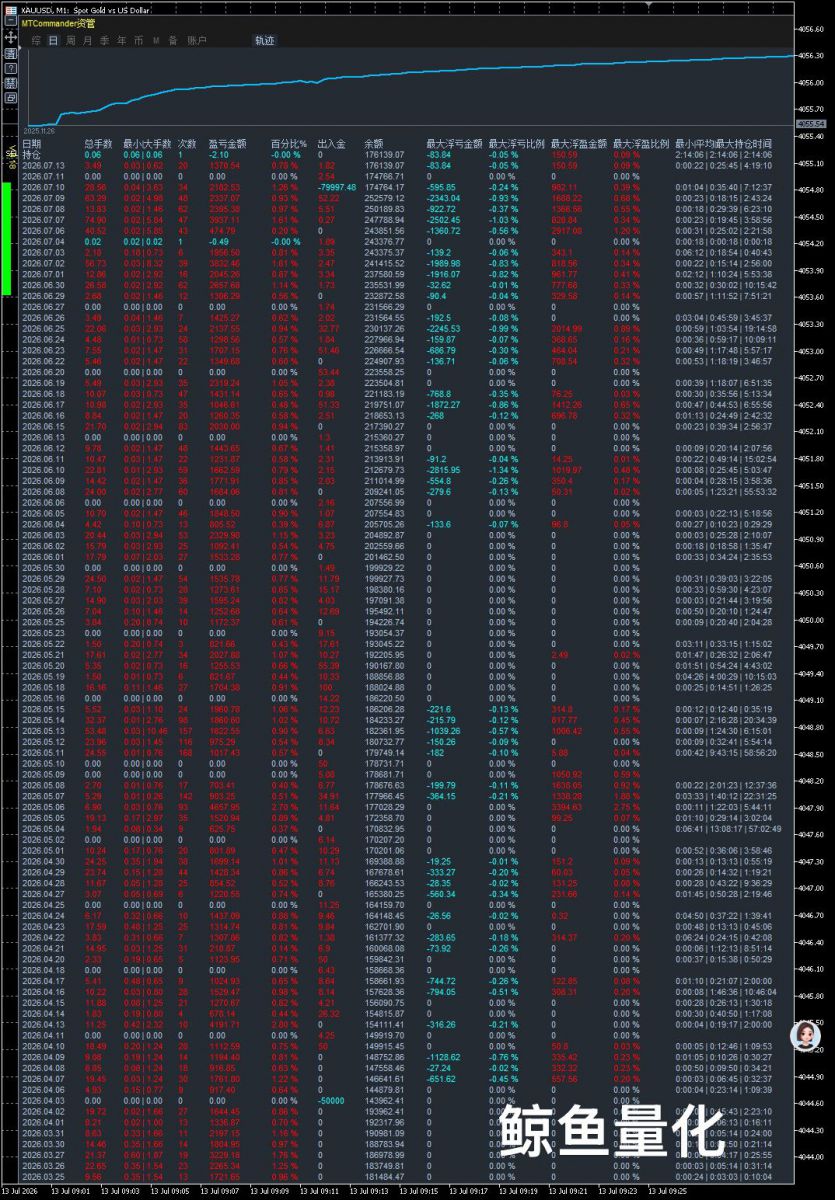Click the balance value 176139.07 in 持仓 row

[384, 155]
